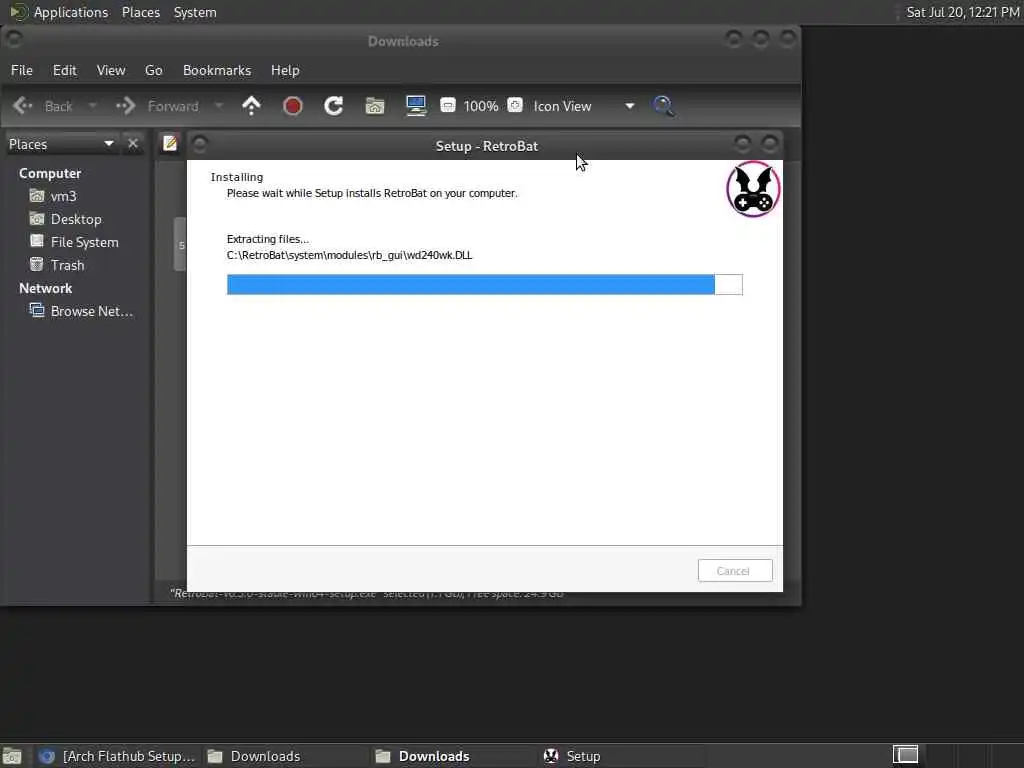This screenshot has width=1024, height=768.
Task: Open the Home folder icon
Action: (375, 106)
